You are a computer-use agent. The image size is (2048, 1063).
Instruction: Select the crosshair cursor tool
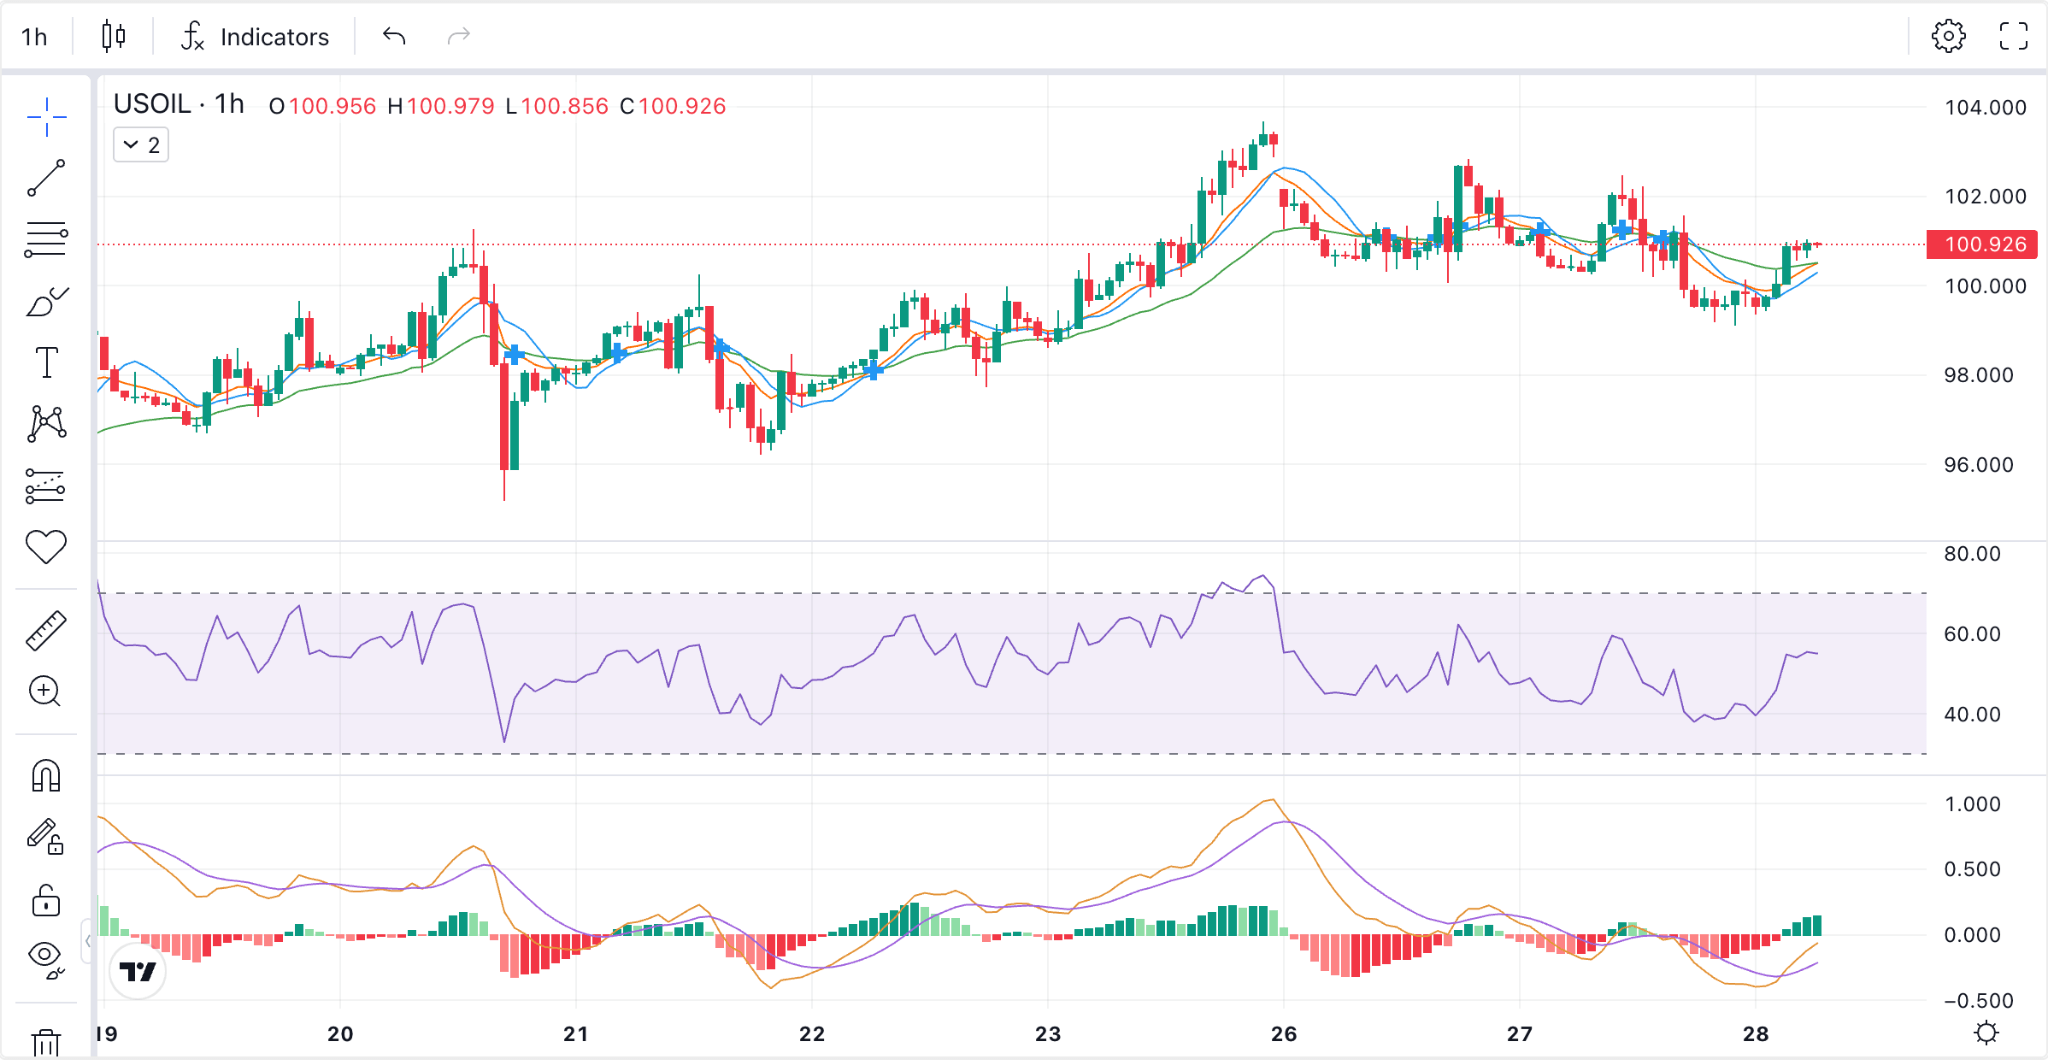tap(46, 117)
